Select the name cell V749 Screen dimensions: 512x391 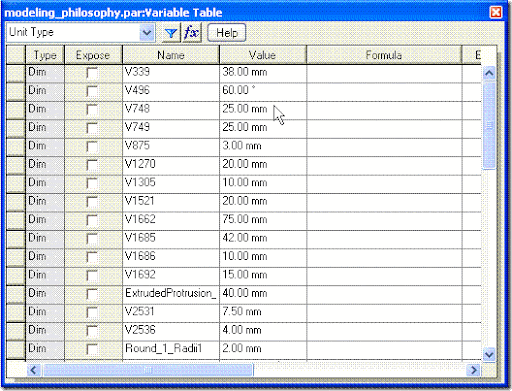(x=171, y=128)
